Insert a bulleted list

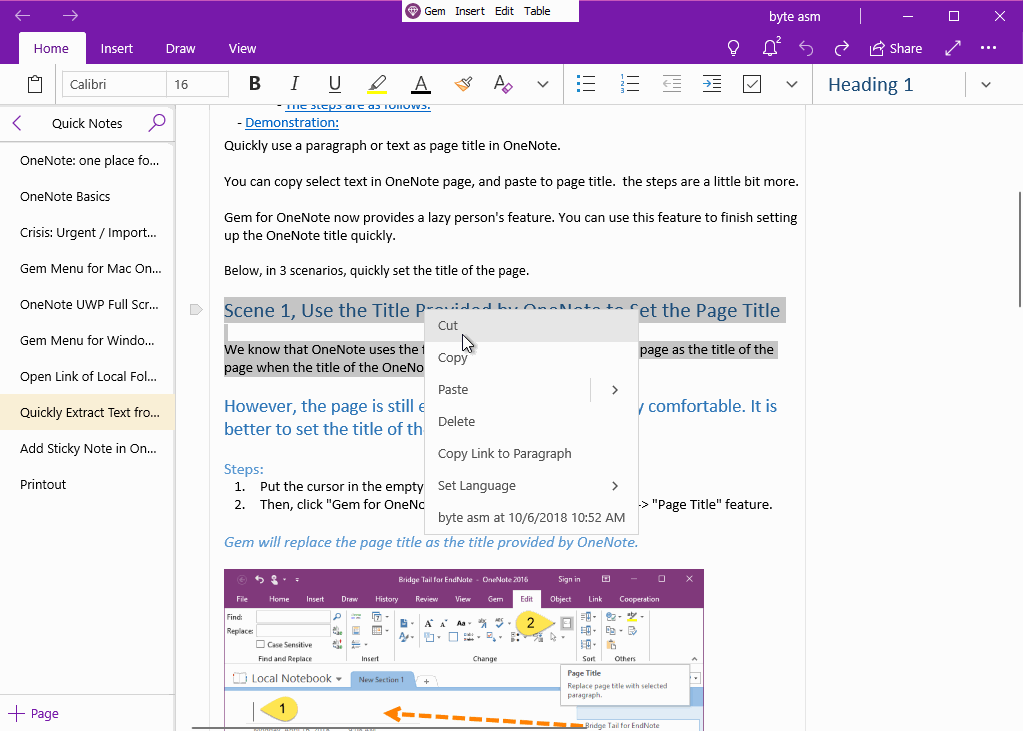click(586, 84)
